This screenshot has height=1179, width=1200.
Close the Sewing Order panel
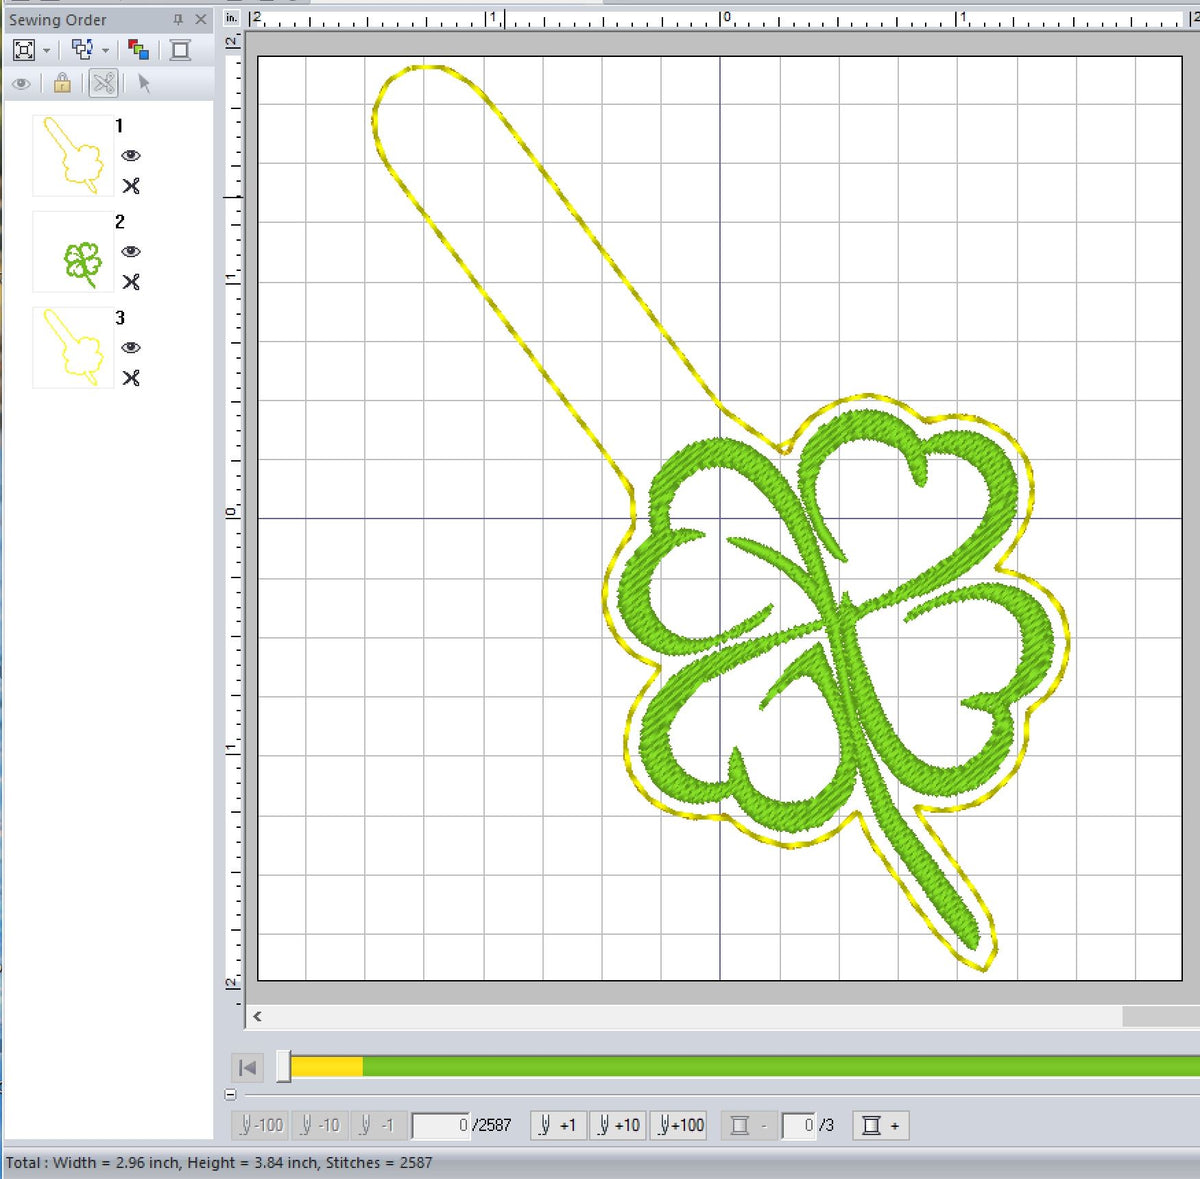click(x=201, y=19)
